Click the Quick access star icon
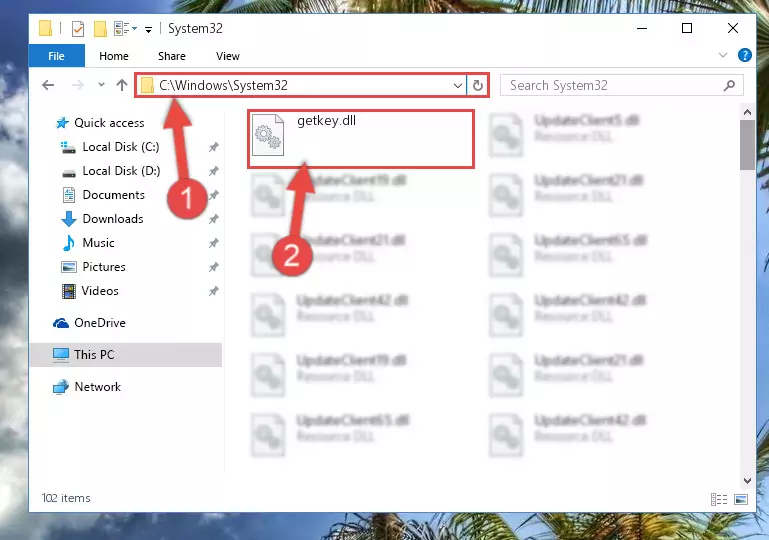The height and width of the screenshot is (540, 769). [62, 123]
